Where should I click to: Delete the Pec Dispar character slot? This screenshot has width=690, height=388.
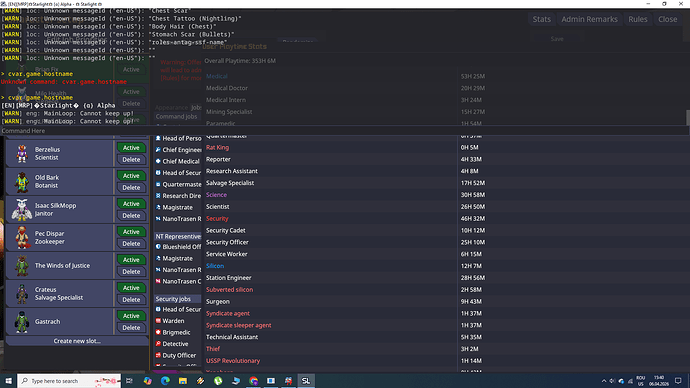(x=131, y=244)
